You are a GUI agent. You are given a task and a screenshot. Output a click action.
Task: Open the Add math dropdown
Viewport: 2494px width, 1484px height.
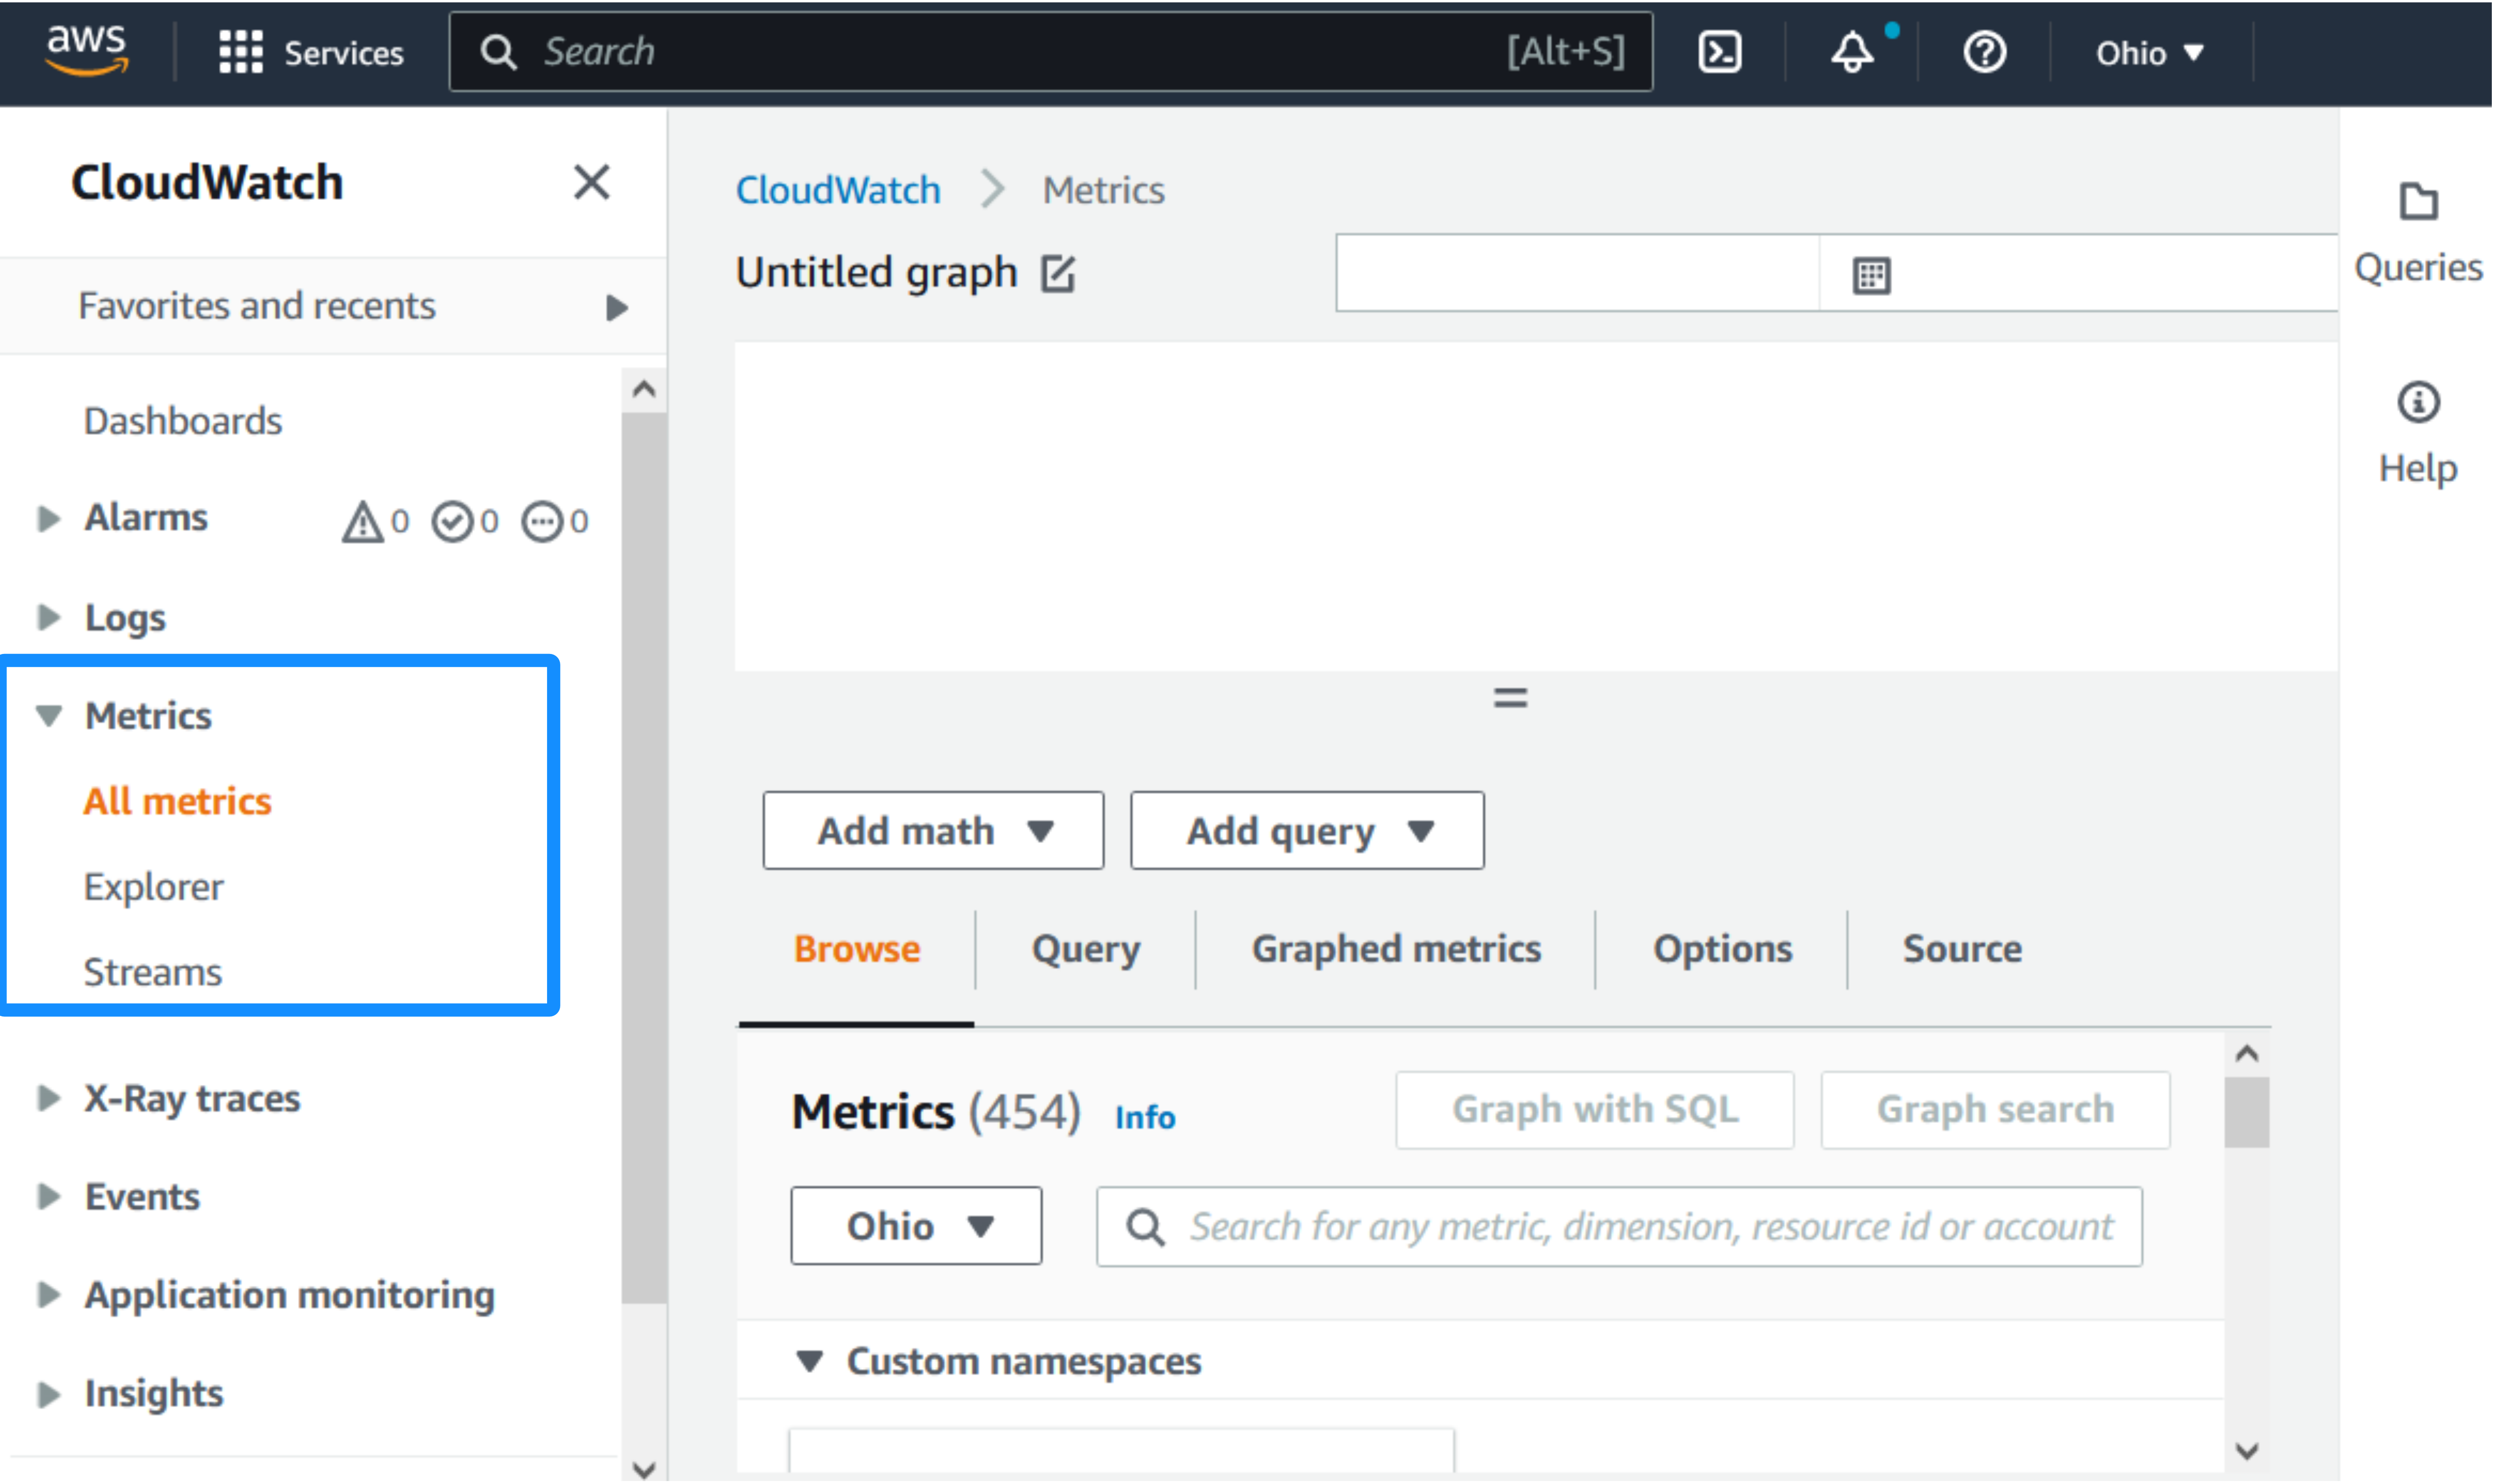pos(932,830)
